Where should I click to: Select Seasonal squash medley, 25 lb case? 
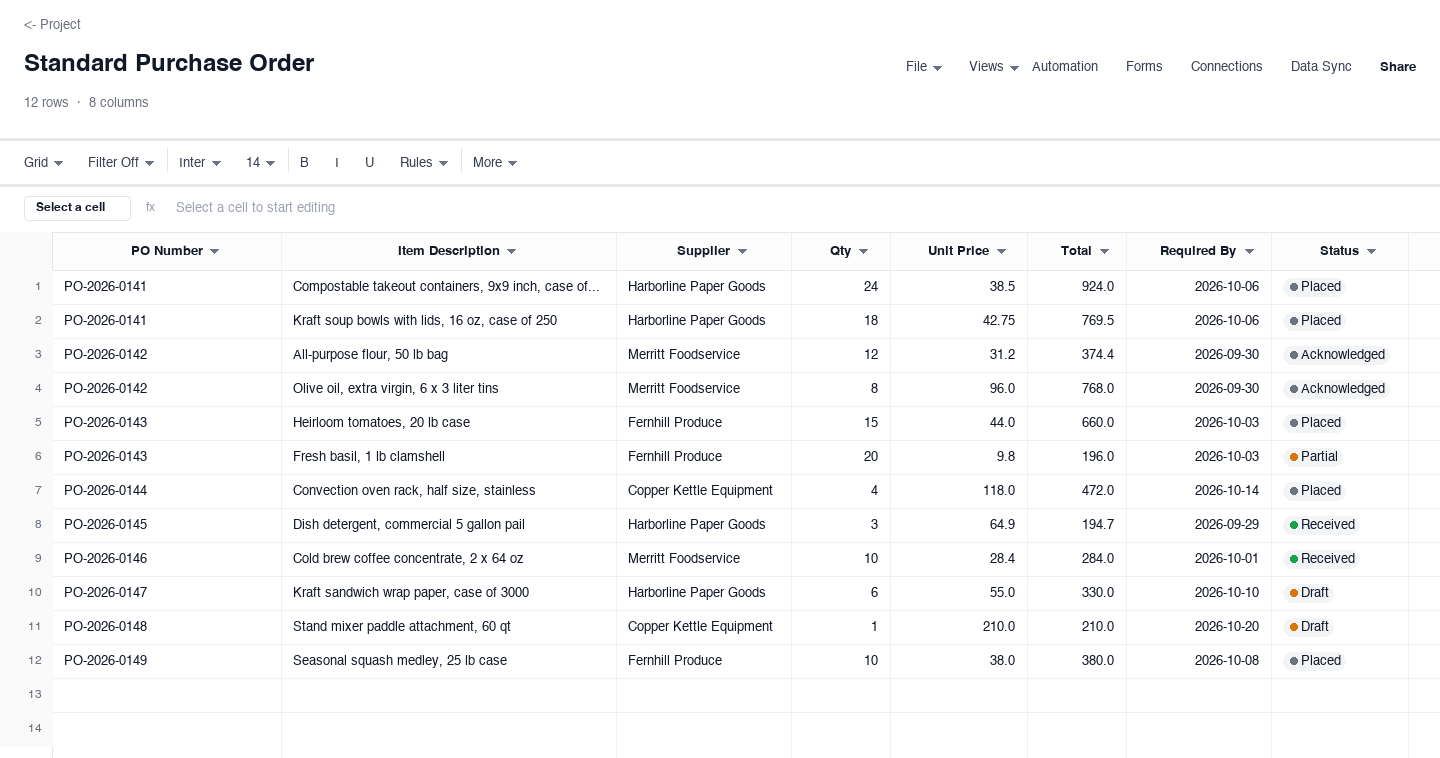(449, 661)
